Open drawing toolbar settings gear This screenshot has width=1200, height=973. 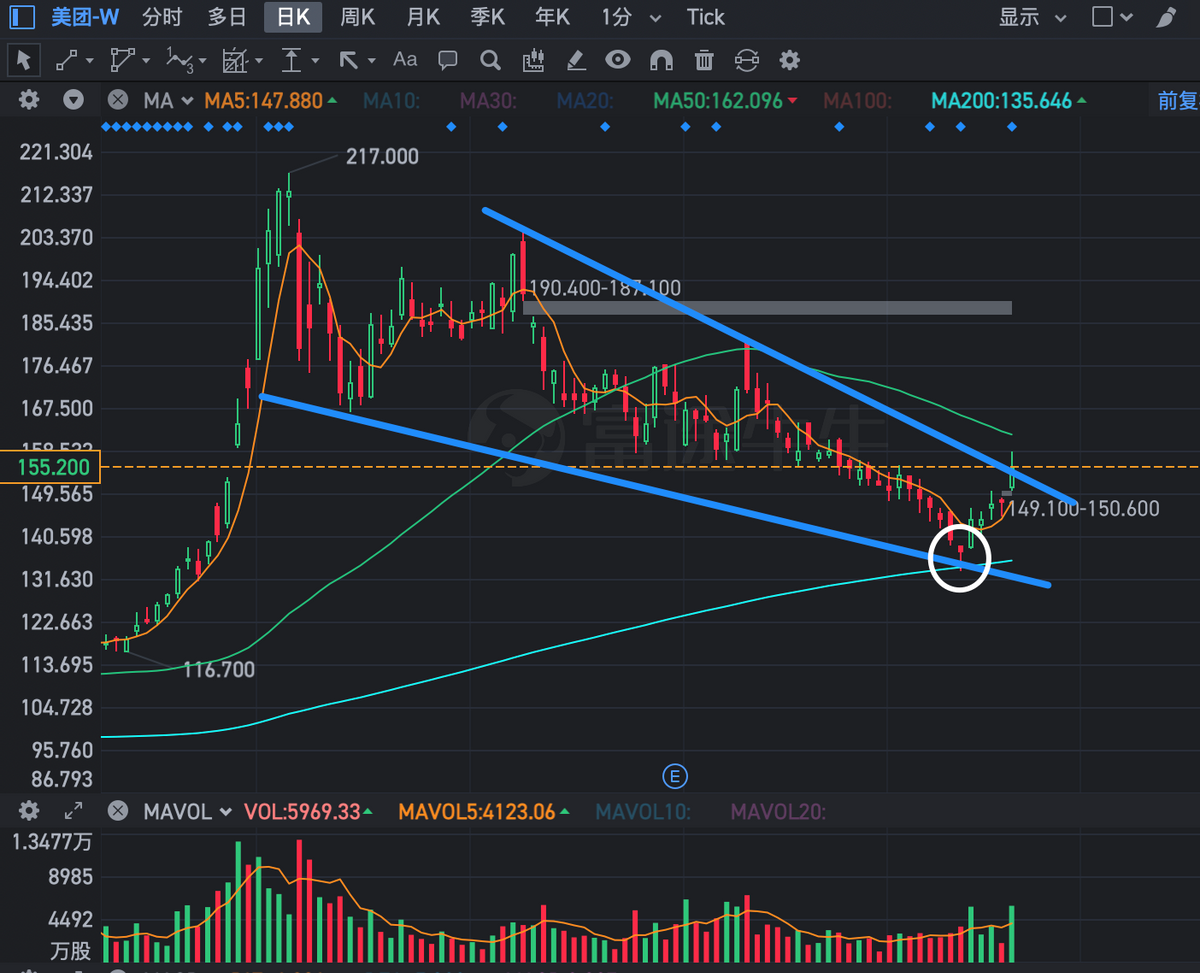(790, 60)
